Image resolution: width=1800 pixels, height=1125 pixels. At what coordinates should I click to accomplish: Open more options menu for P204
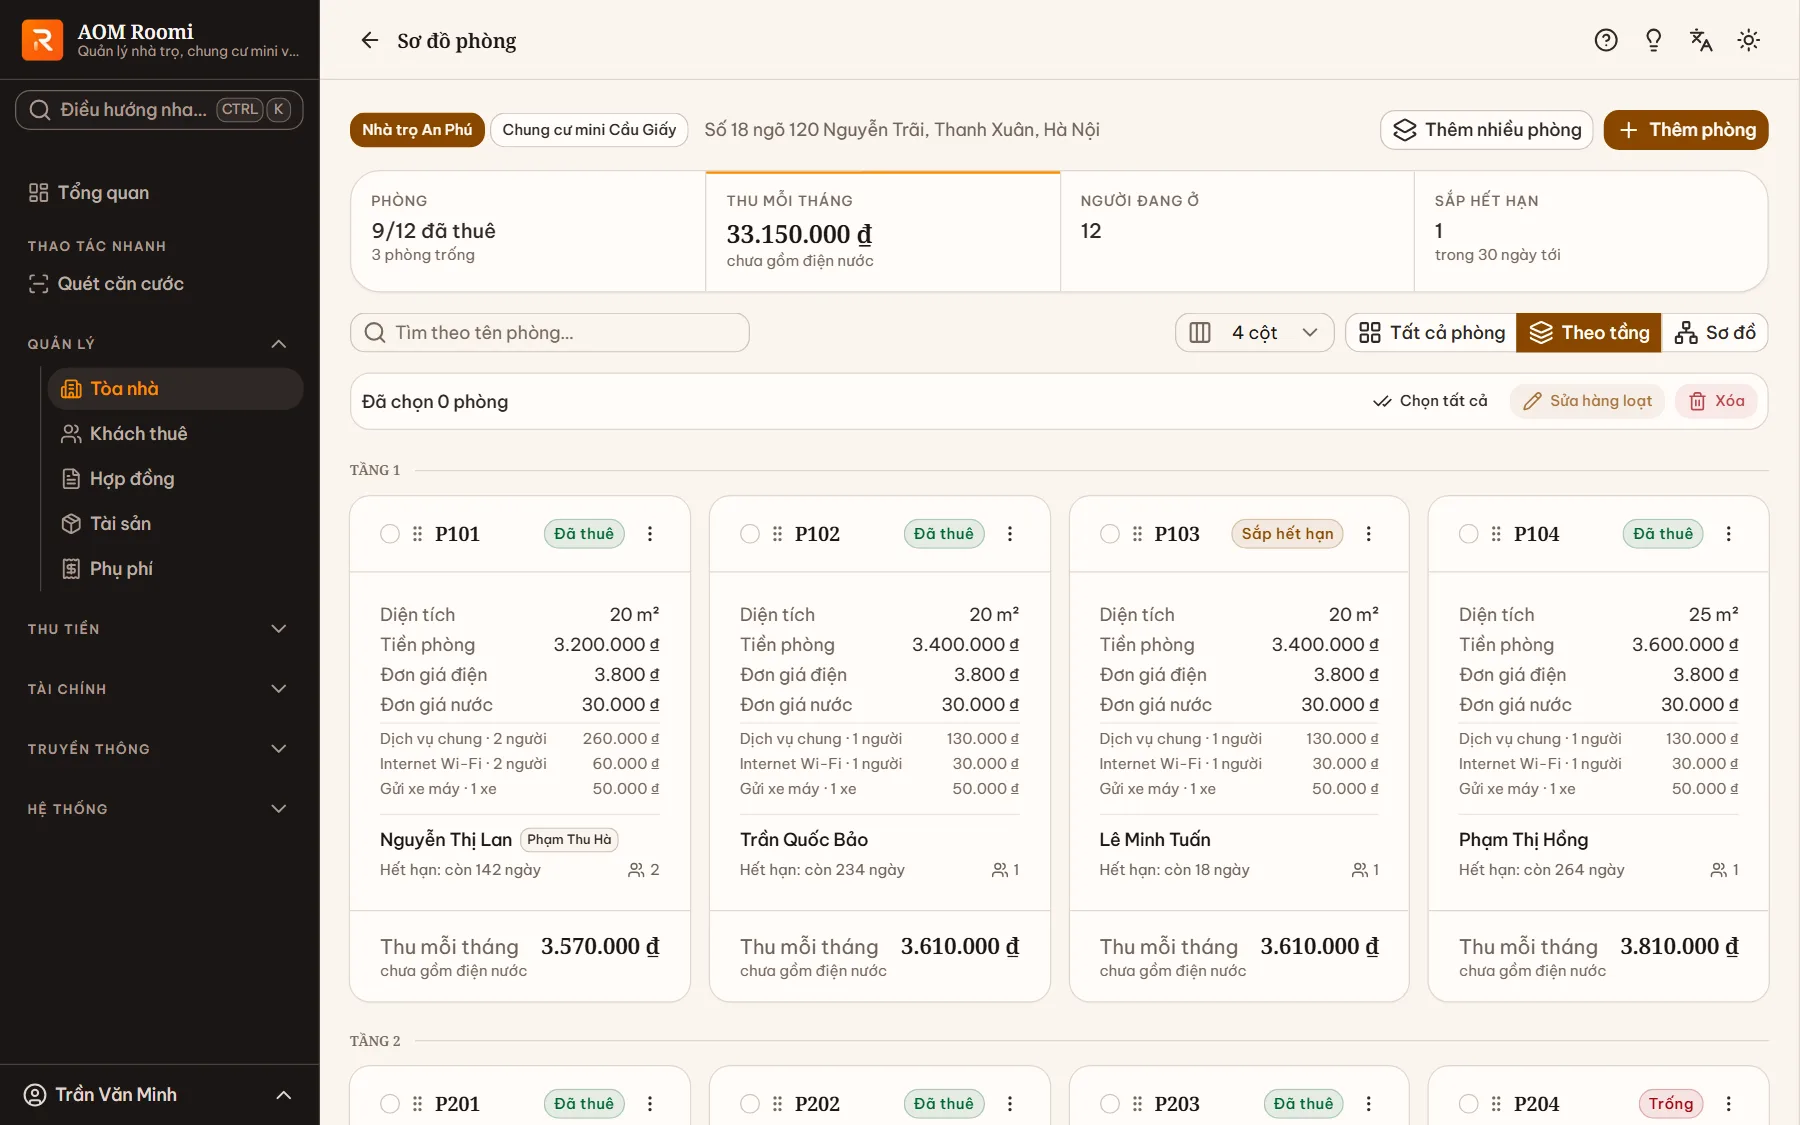point(1729,1104)
